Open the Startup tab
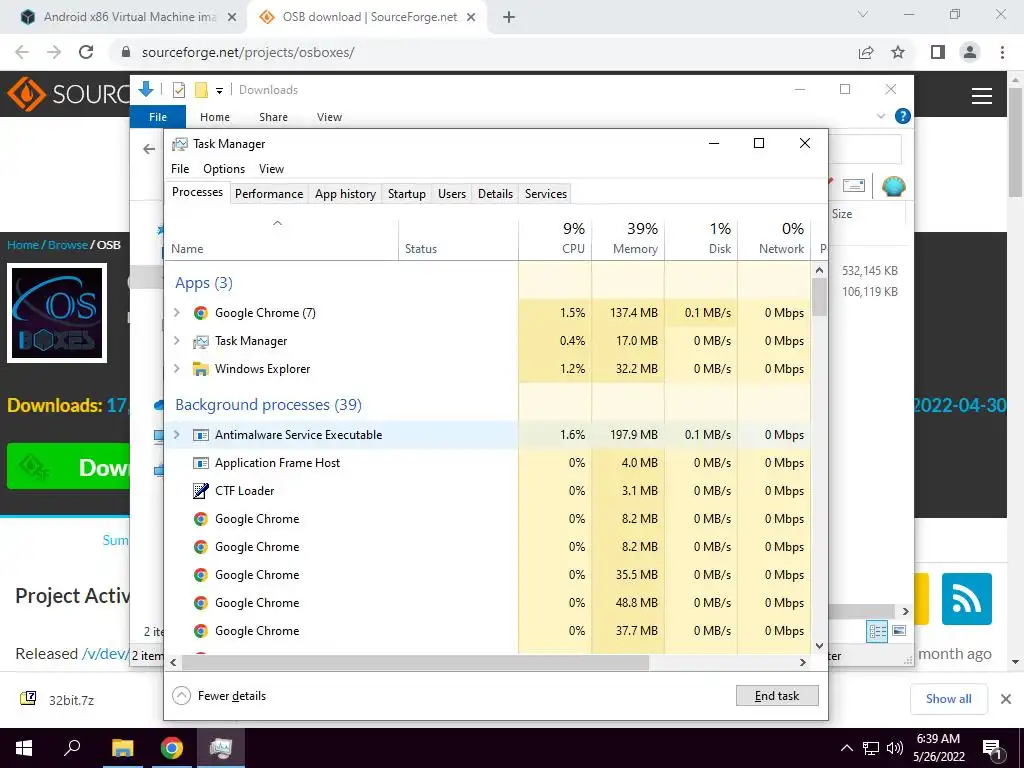The height and width of the screenshot is (768, 1024). click(x=406, y=194)
